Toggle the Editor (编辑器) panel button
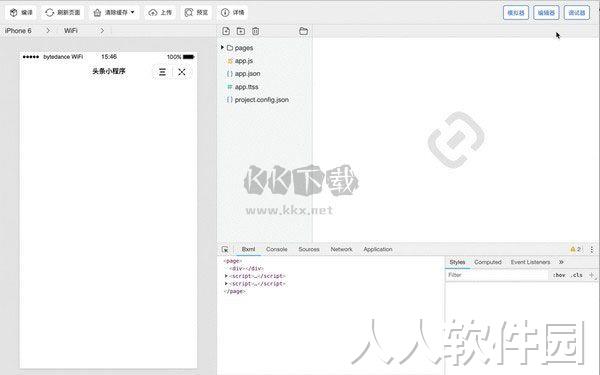This screenshot has width=600, height=375. pos(546,13)
